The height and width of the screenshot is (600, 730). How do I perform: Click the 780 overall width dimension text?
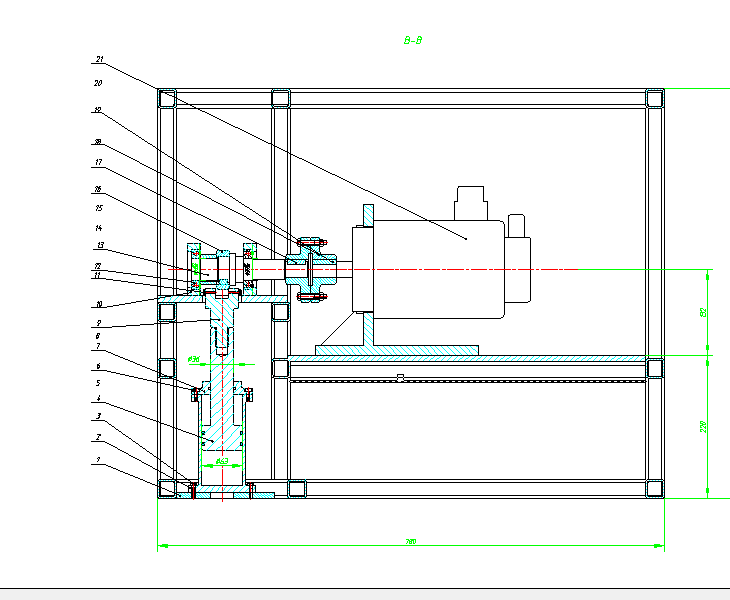pyautogui.click(x=411, y=541)
